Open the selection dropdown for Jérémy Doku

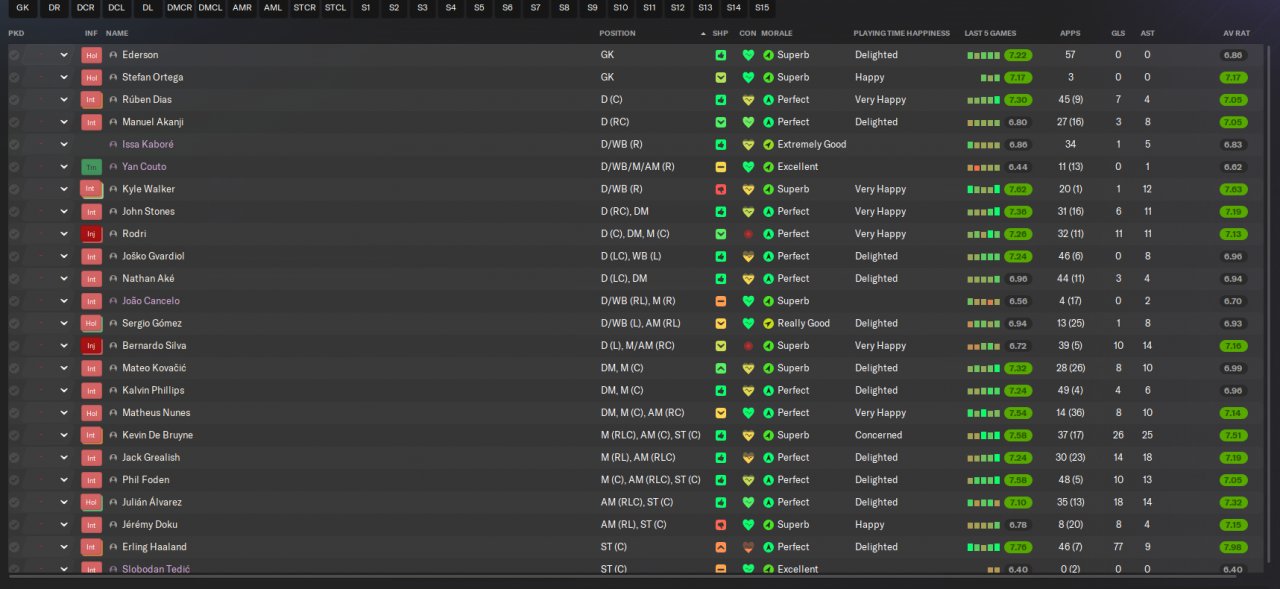(64, 525)
